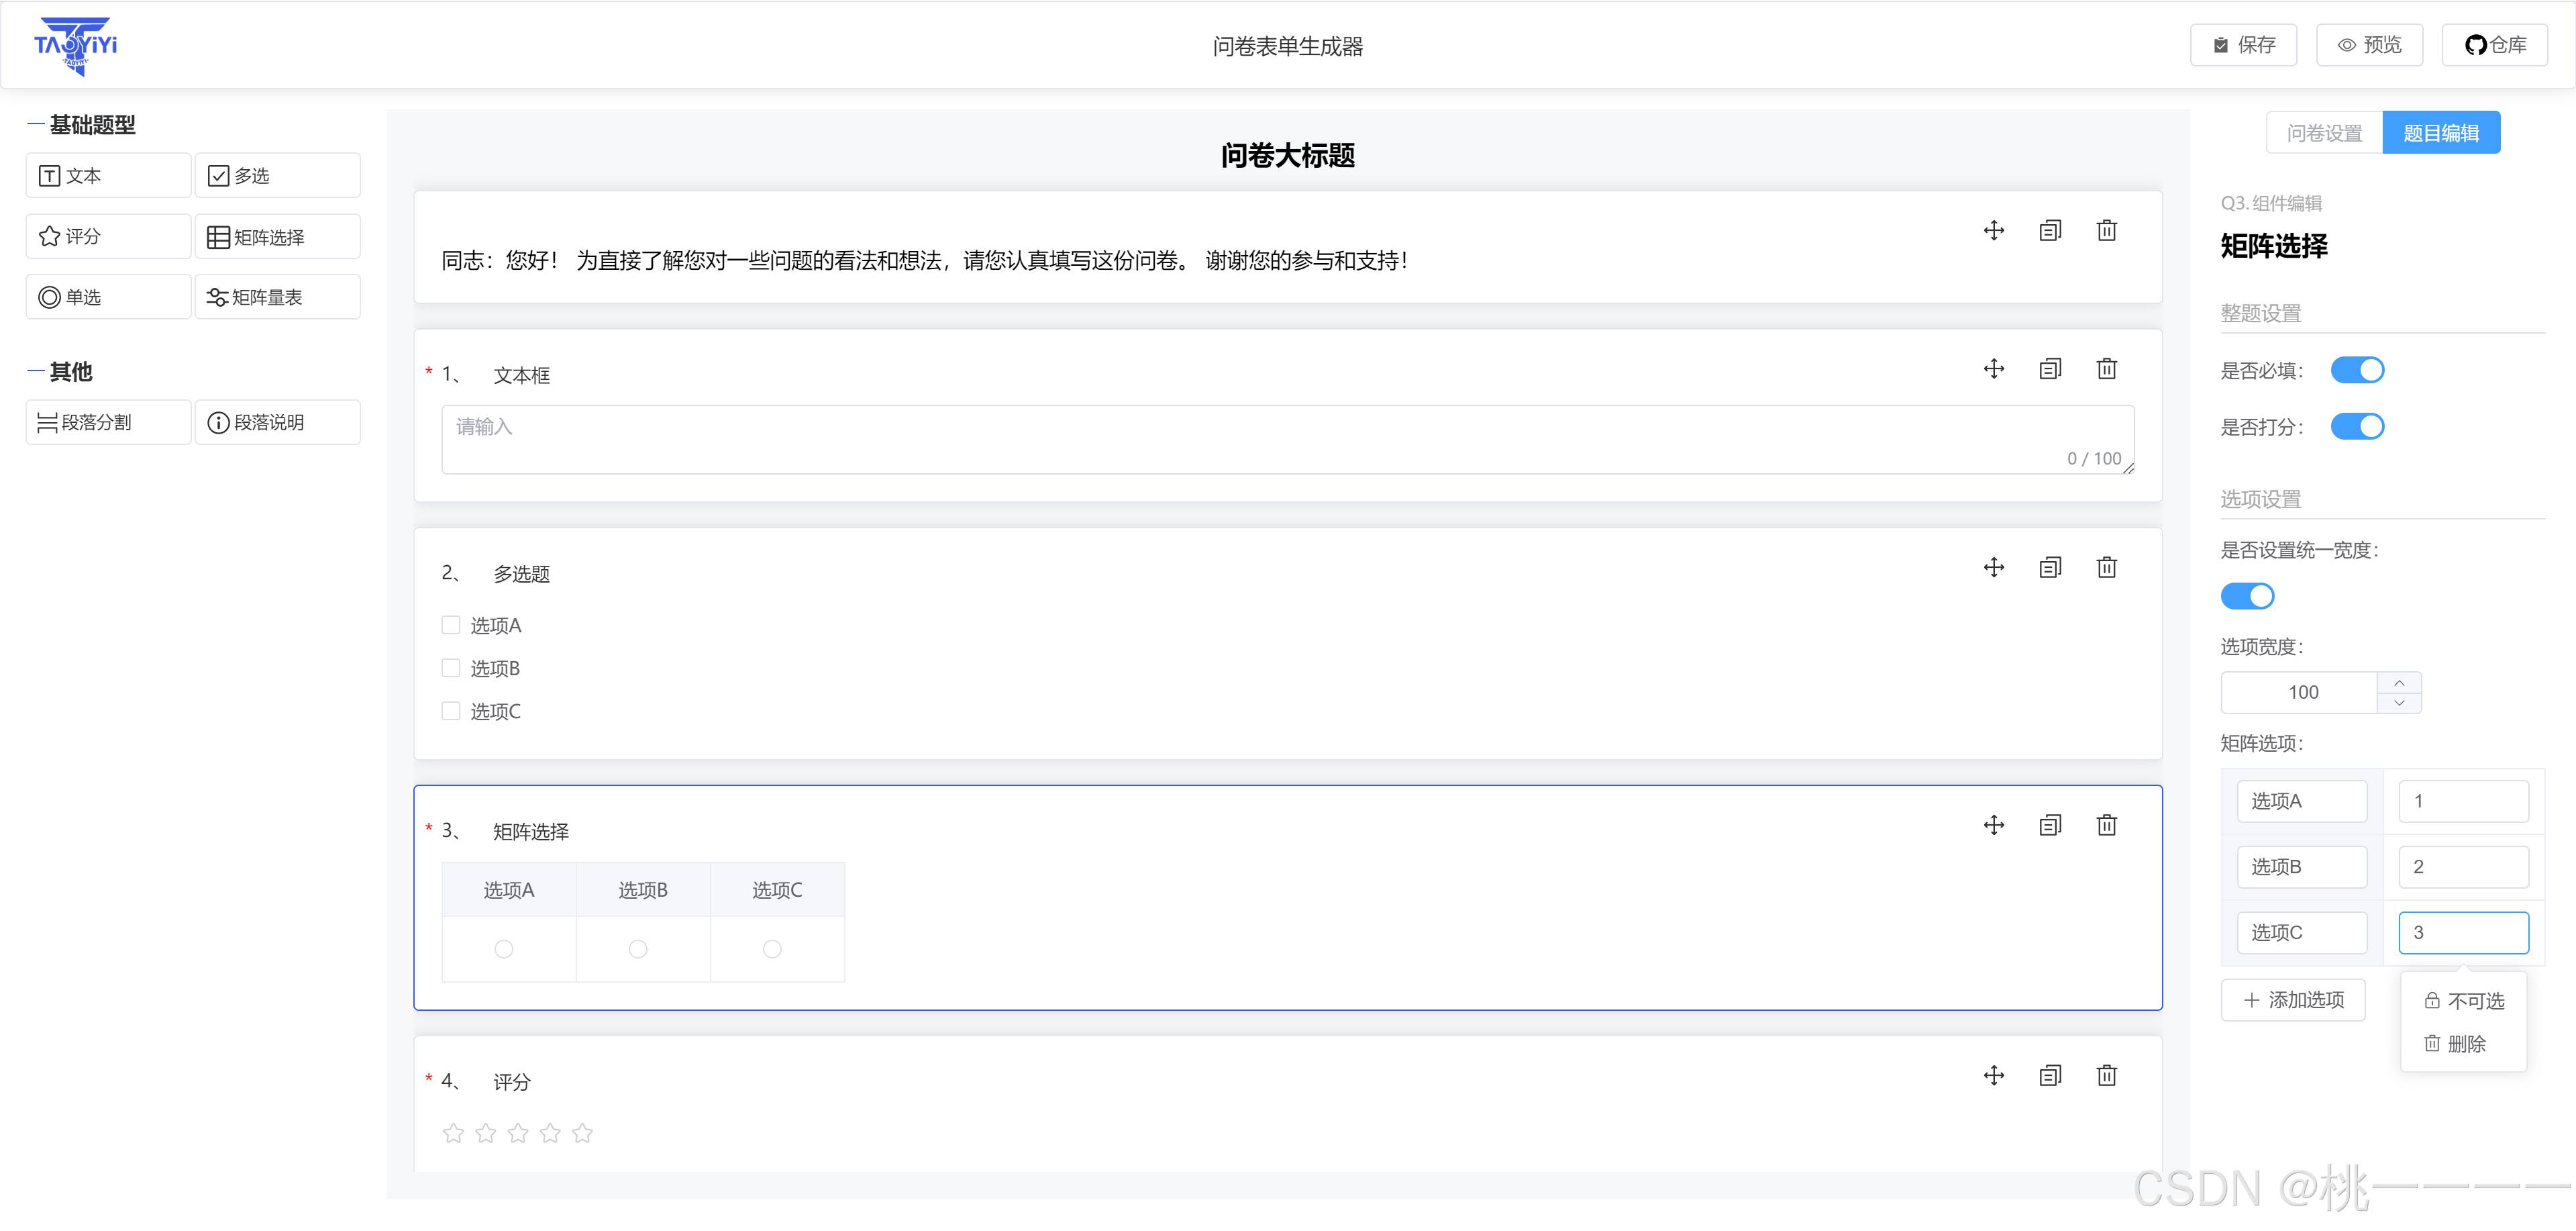
Task: Delete the intro paragraph with trash icon
Action: point(2106,231)
